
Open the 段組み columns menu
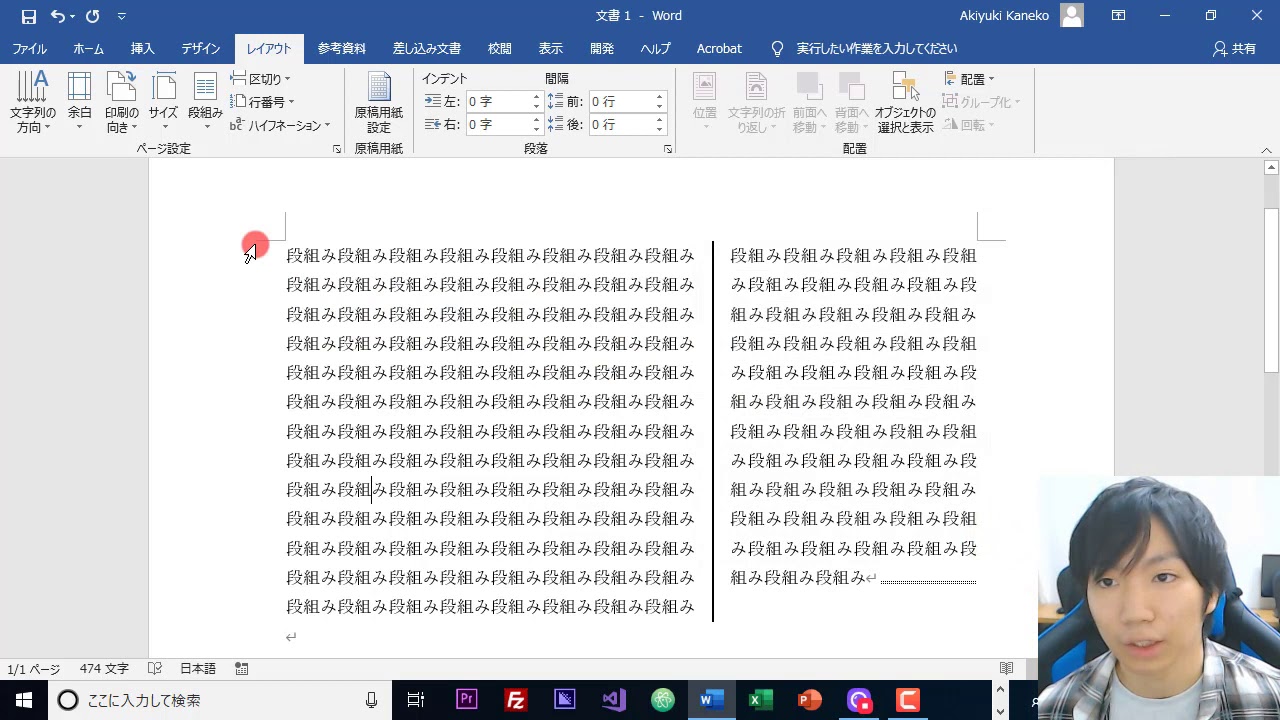[x=205, y=101]
